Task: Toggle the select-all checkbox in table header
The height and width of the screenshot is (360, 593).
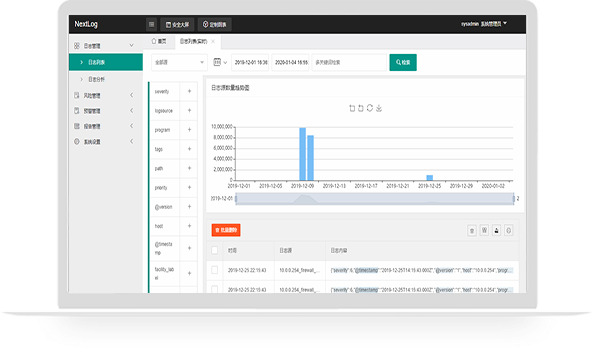Action: [214, 250]
